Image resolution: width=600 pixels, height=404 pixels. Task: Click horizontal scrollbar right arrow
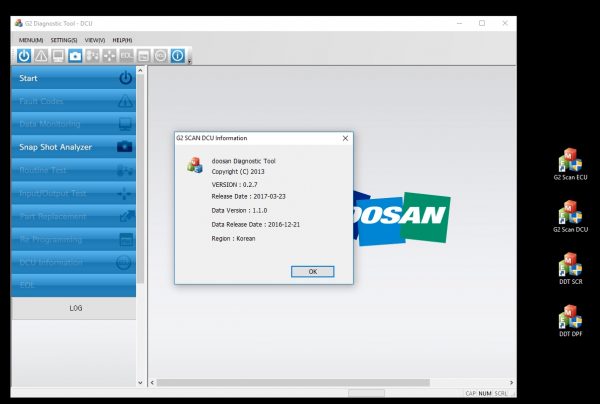511,383
